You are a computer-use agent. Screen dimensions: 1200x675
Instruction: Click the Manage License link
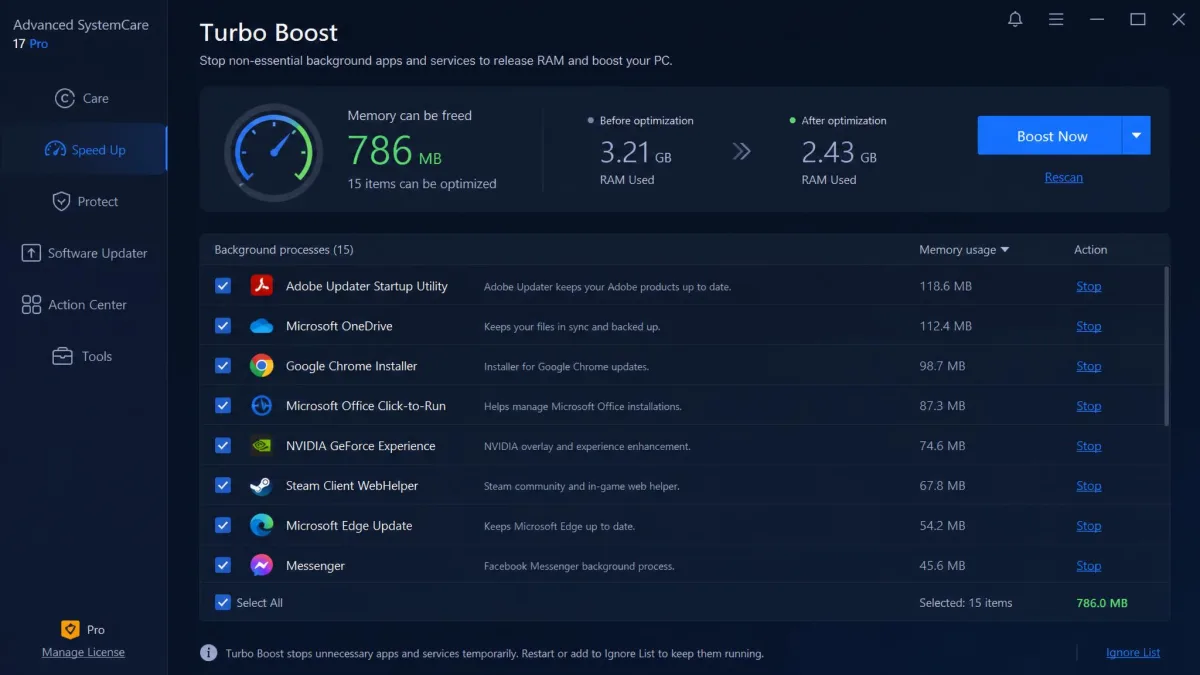tap(83, 652)
